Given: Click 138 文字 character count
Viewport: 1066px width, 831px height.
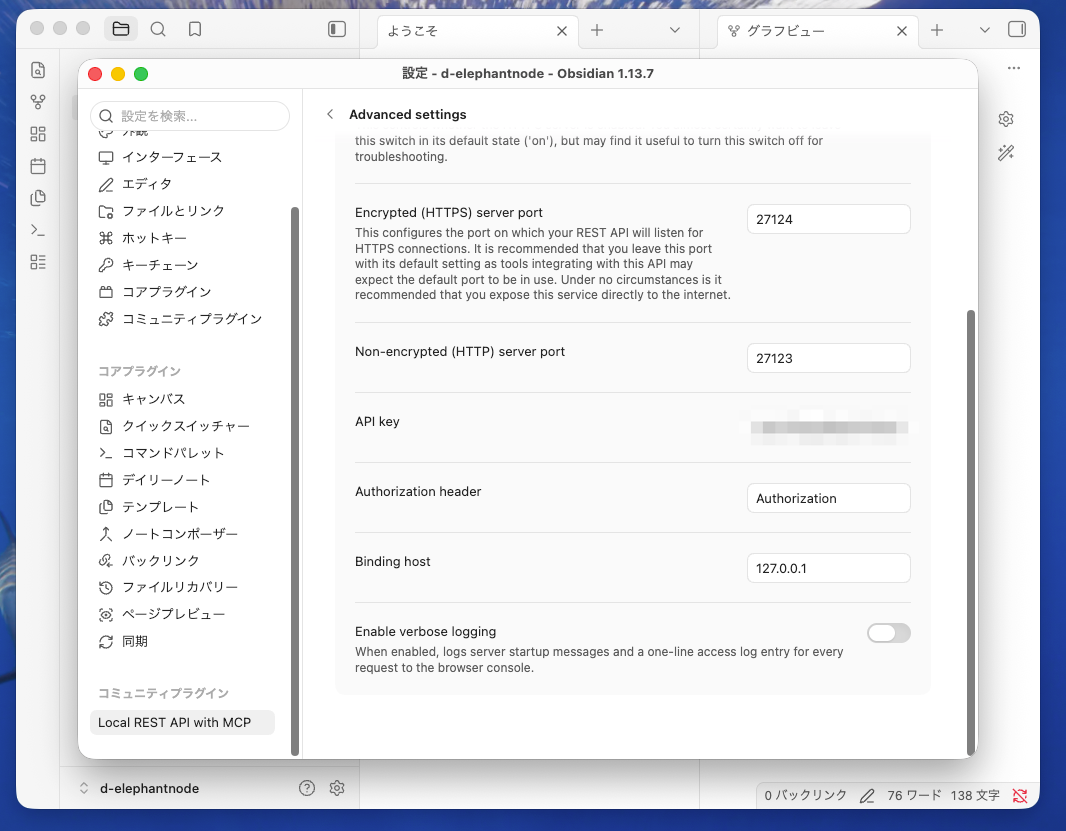Looking at the screenshot, I should pos(975,795).
